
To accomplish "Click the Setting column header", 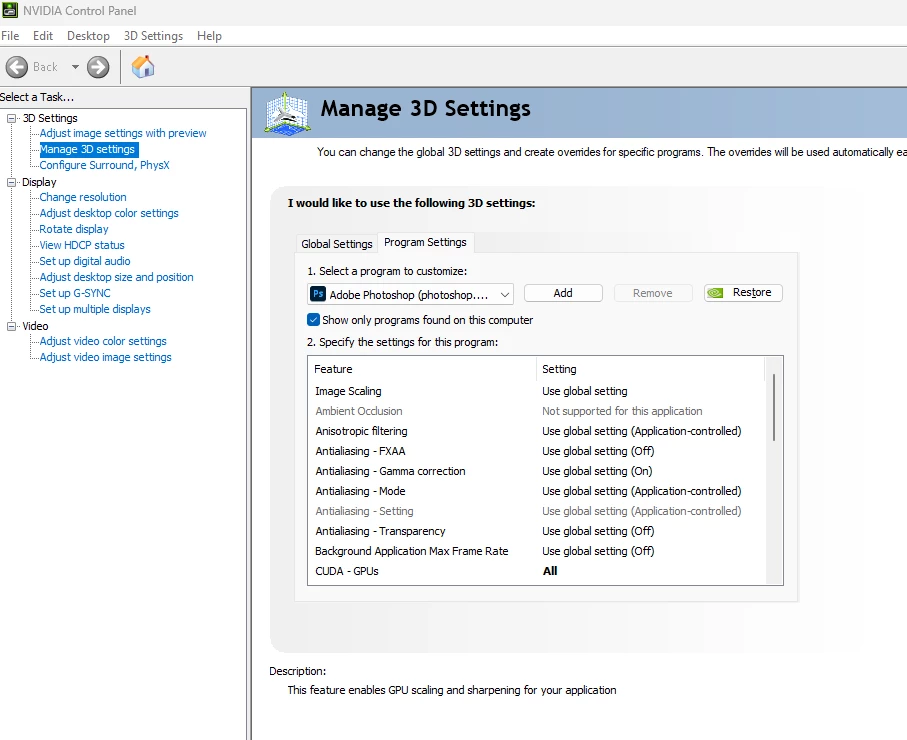I will [x=650, y=369].
